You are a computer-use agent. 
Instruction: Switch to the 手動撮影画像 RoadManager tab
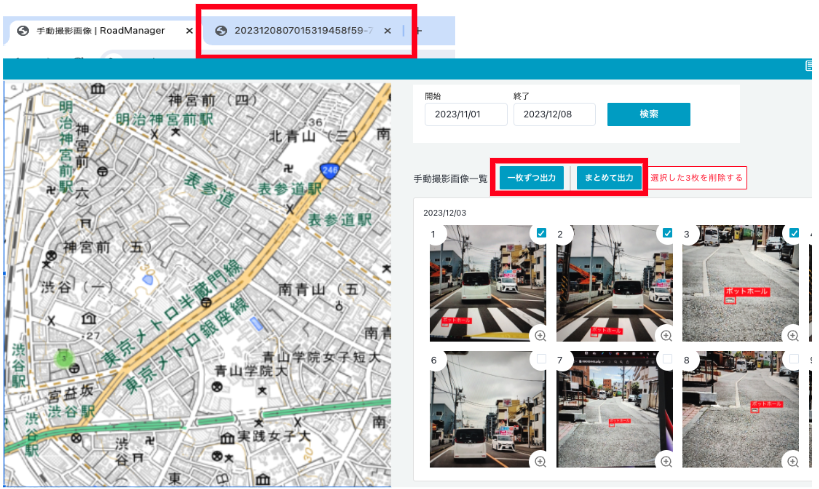point(100,31)
